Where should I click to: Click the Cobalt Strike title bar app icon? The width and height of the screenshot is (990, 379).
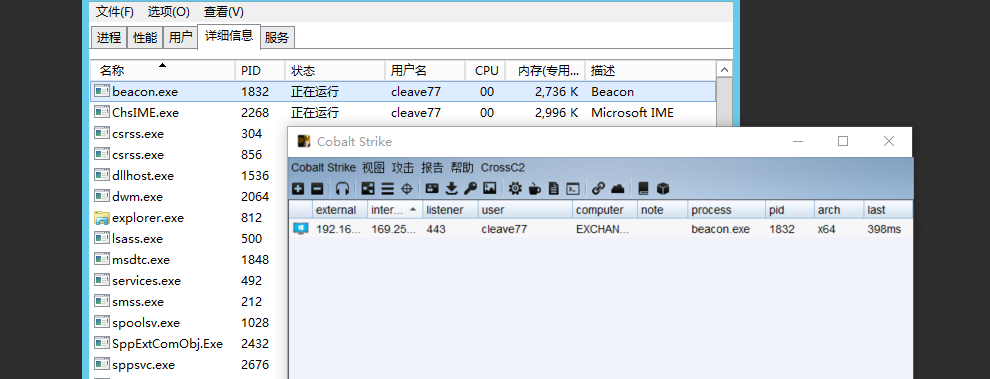304,141
